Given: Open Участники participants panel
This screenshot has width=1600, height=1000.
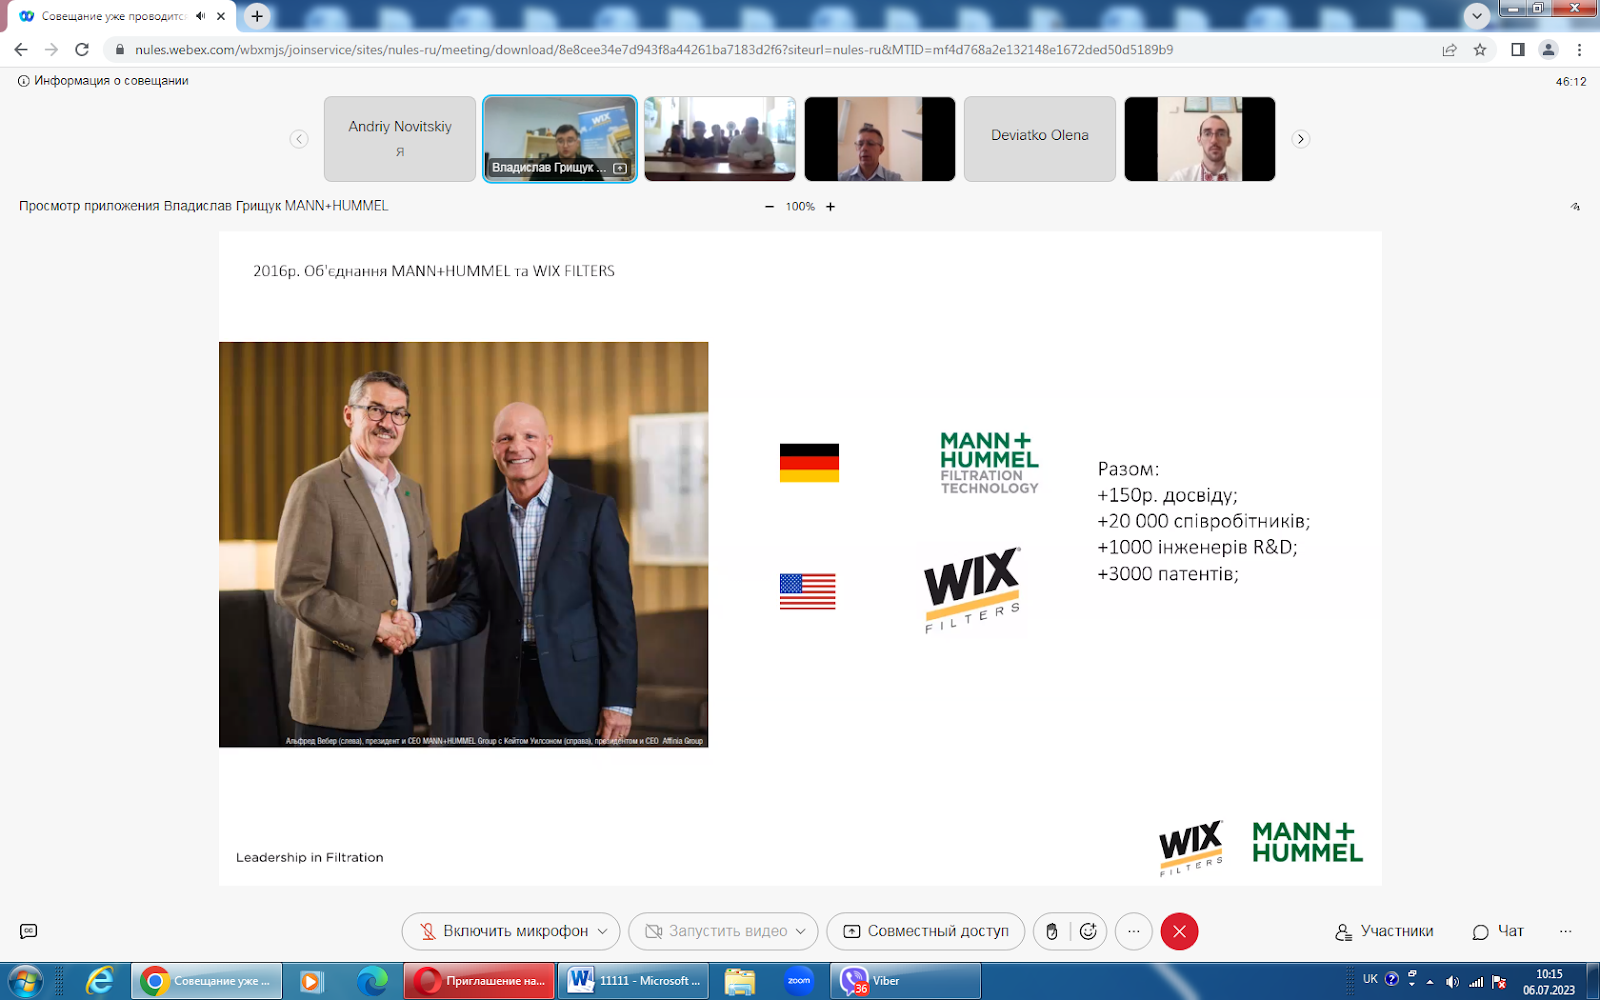Looking at the screenshot, I should [x=1384, y=931].
